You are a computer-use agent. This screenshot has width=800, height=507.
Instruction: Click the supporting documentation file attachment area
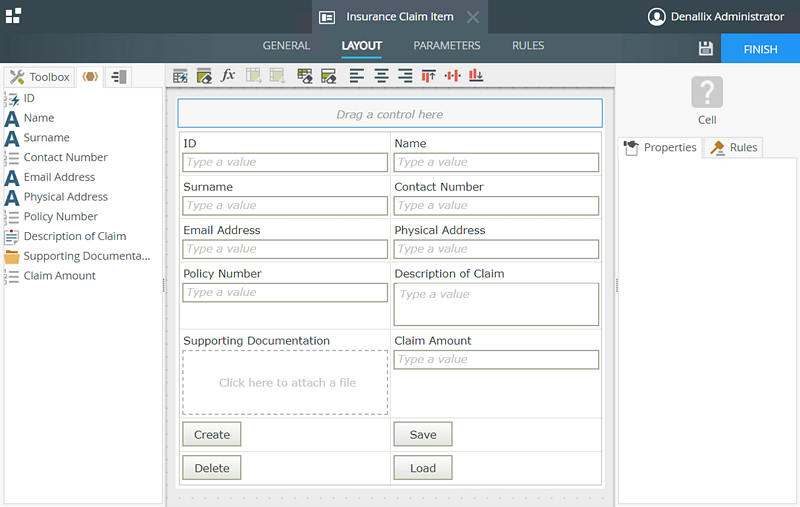pos(286,383)
